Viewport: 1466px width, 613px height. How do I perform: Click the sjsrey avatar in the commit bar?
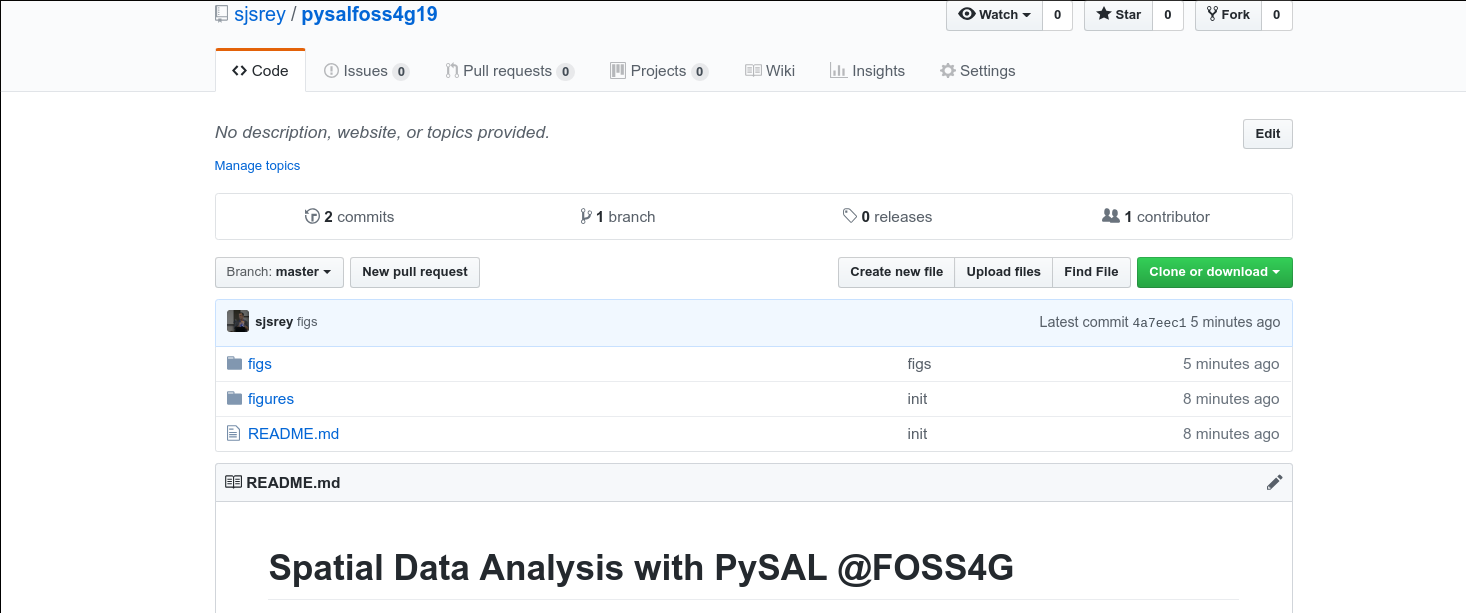point(238,321)
